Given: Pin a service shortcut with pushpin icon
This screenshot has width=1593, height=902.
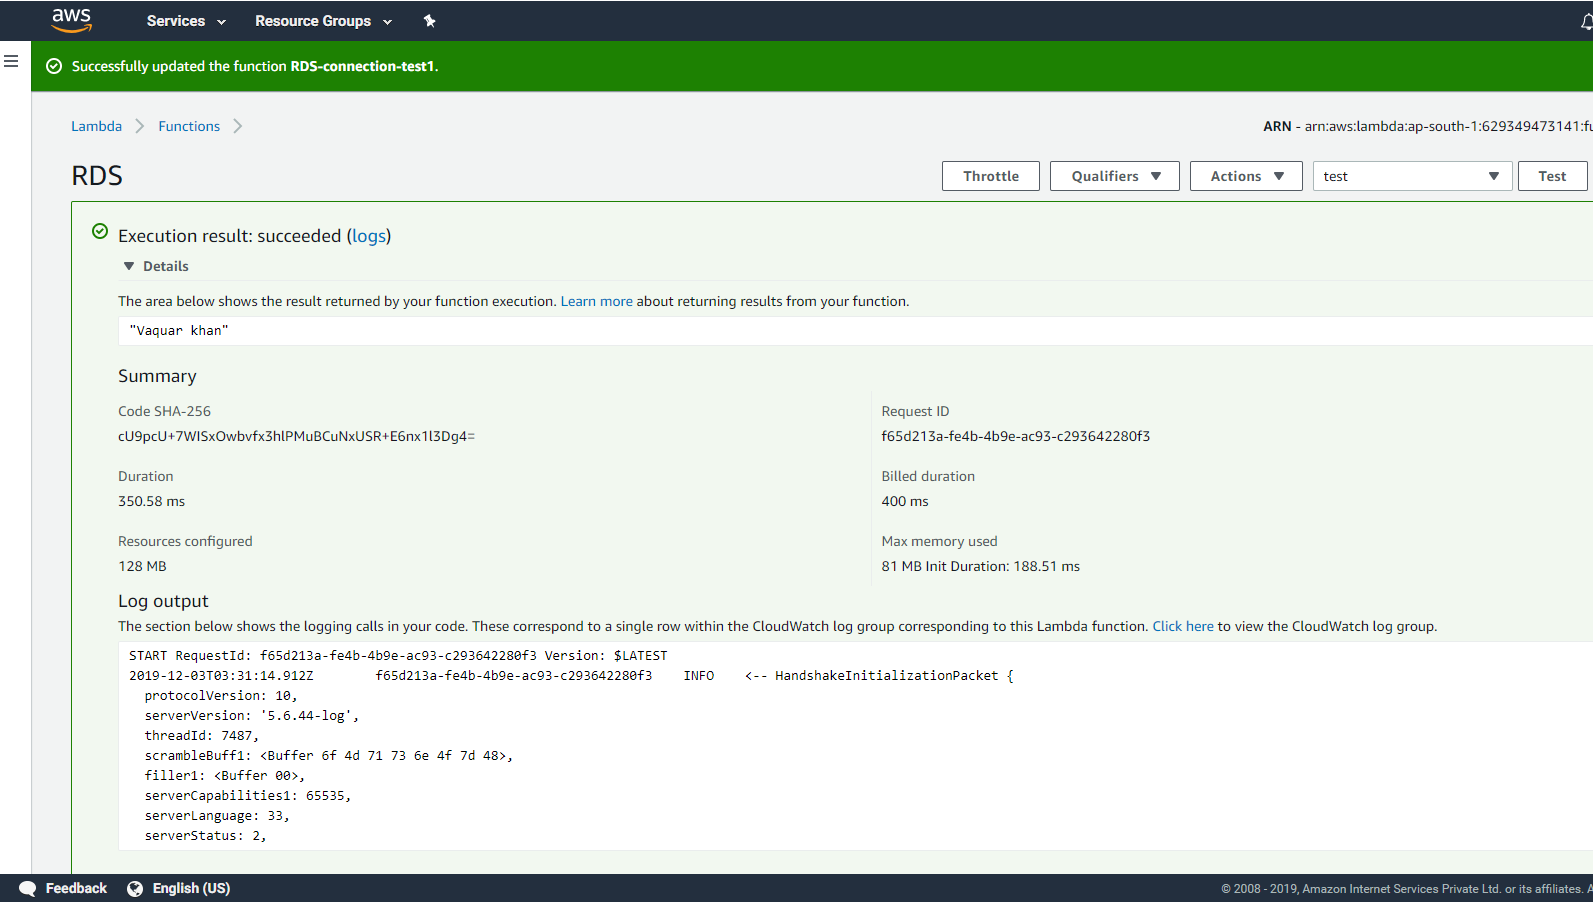Looking at the screenshot, I should coord(429,21).
